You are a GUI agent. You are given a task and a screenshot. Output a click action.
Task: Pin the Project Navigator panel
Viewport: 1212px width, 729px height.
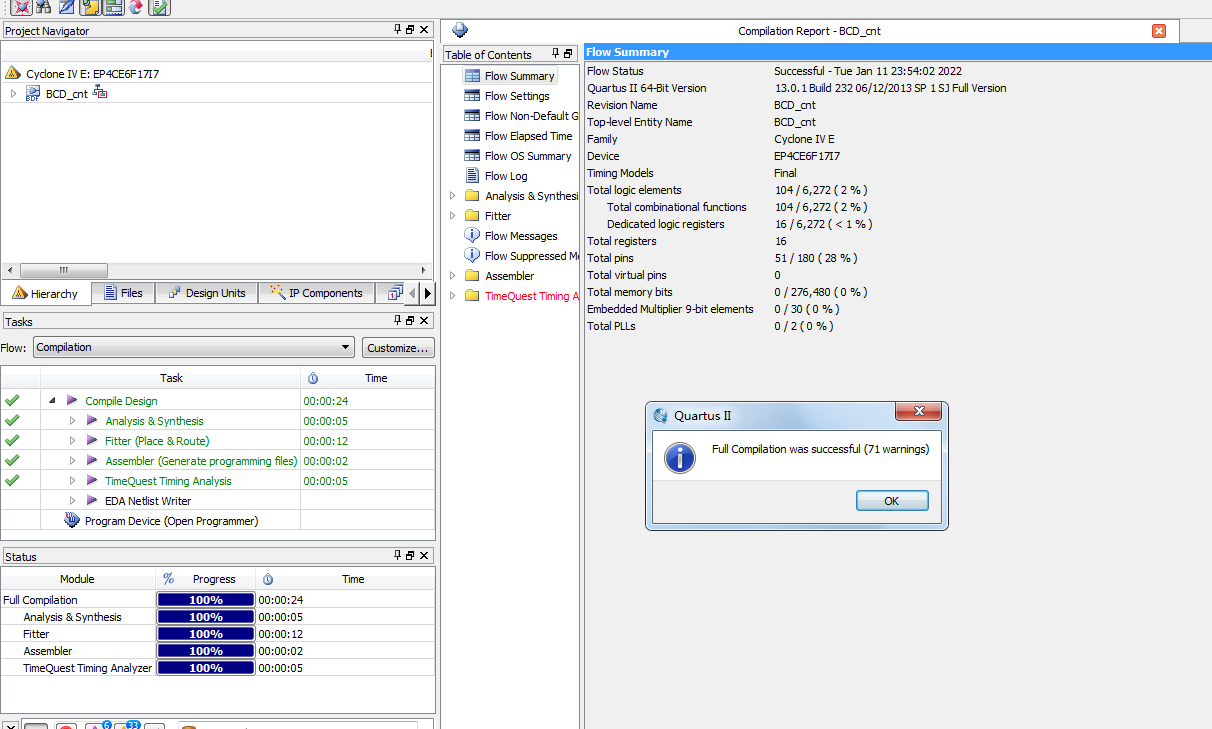(397, 30)
